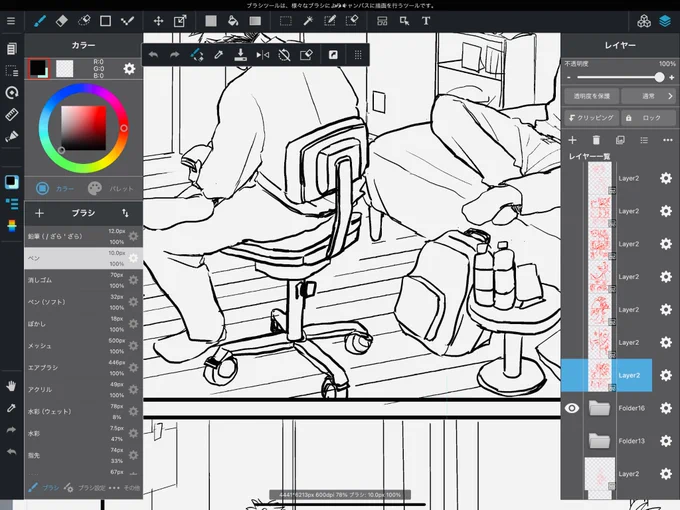Tap the Save icon in sub-toolbar
The width and height of the screenshot is (680, 510).
pos(240,55)
